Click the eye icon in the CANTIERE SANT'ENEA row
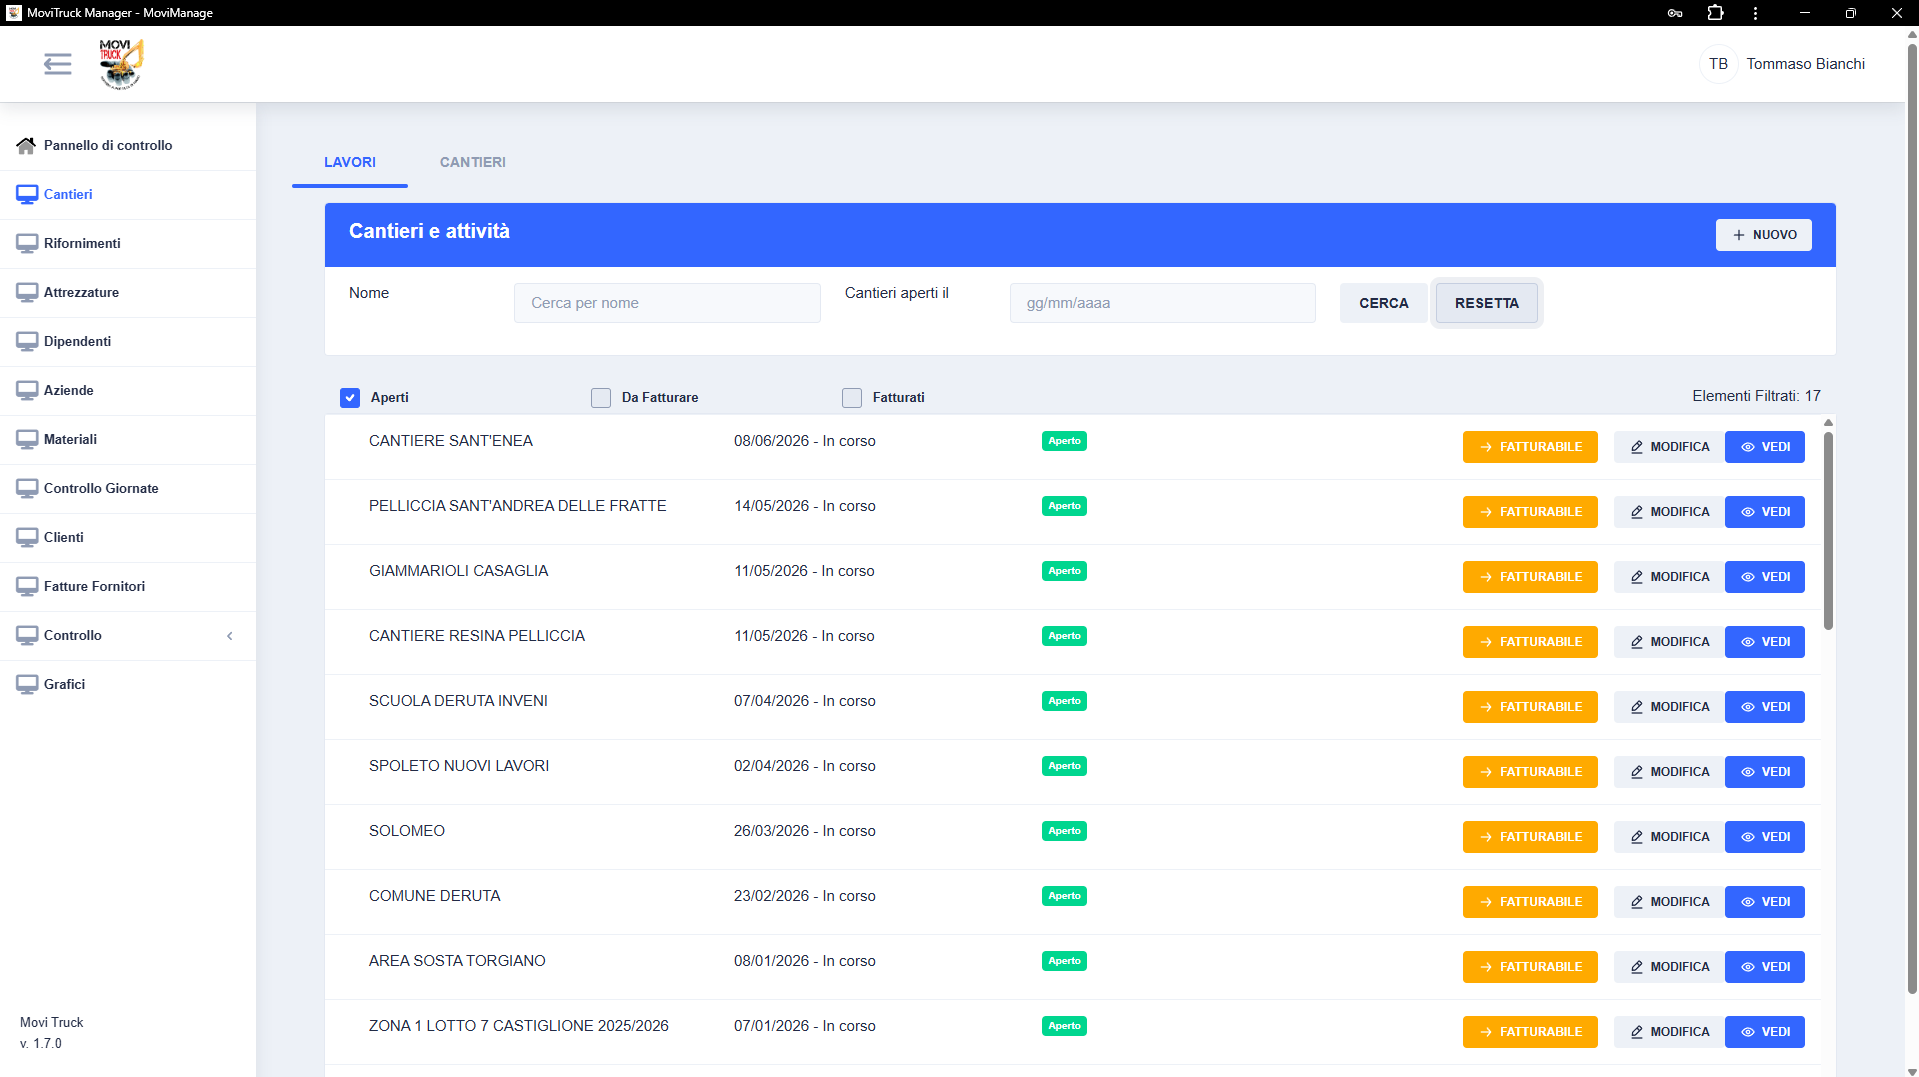The width and height of the screenshot is (1919, 1077). (1748, 447)
